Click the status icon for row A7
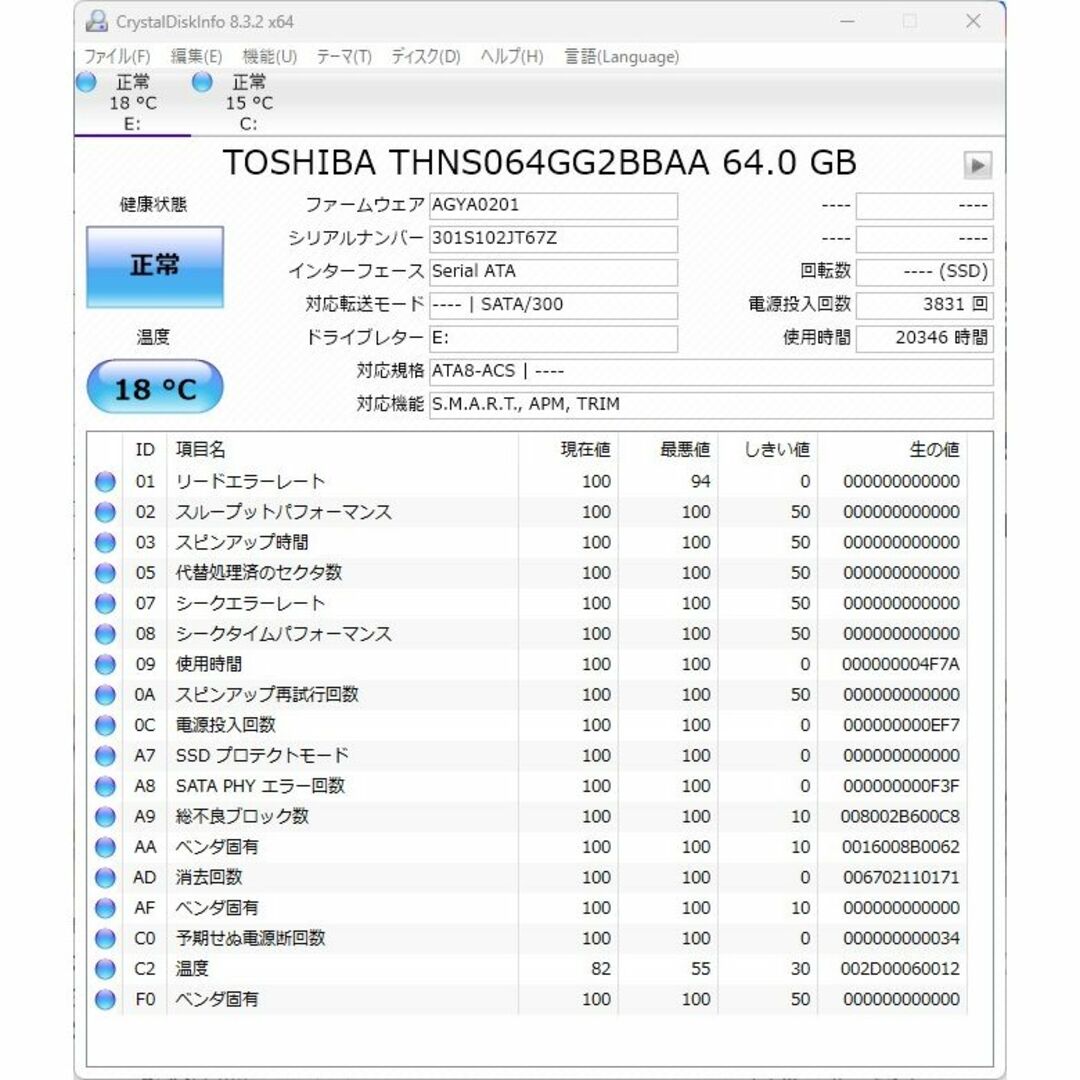The image size is (1080, 1080). pos(105,756)
